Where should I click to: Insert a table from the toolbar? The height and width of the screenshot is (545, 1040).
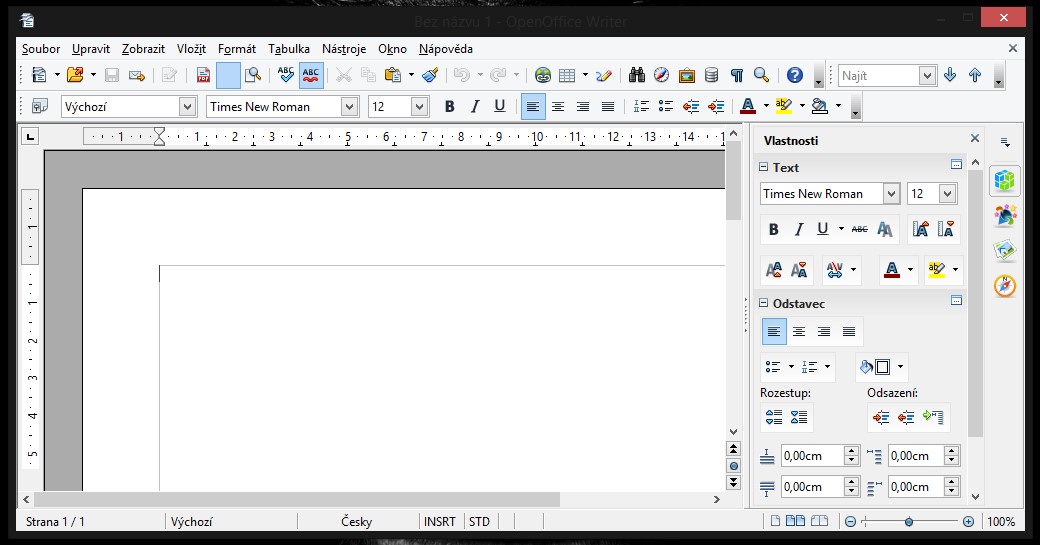pyautogui.click(x=567, y=76)
